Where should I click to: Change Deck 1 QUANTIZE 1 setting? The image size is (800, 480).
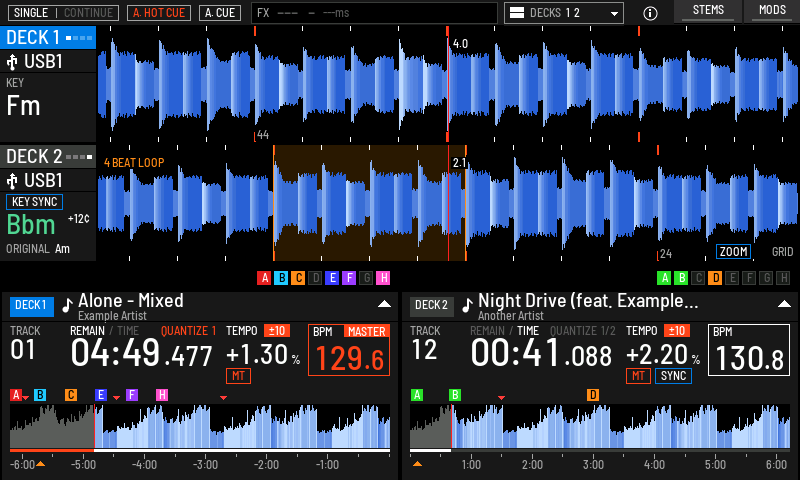188,331
